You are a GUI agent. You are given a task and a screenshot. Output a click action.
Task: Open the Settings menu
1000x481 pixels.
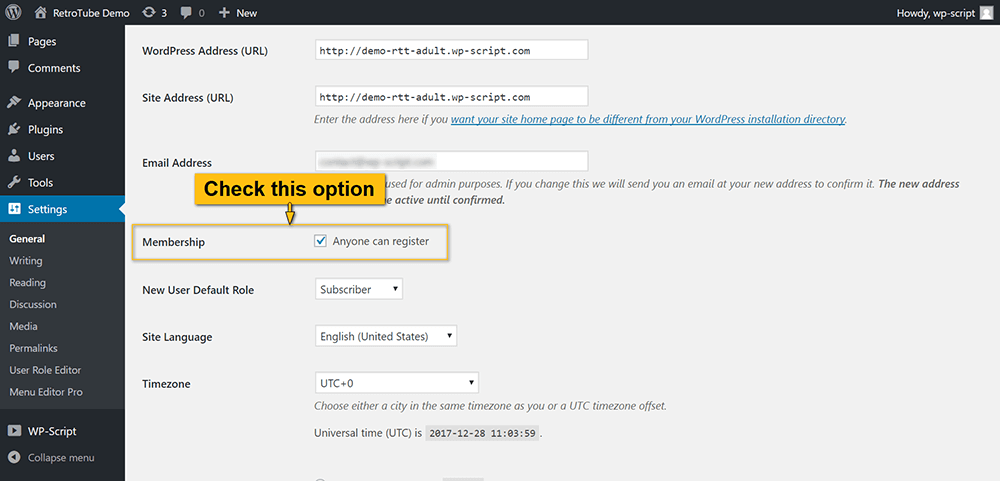(62, 209)
